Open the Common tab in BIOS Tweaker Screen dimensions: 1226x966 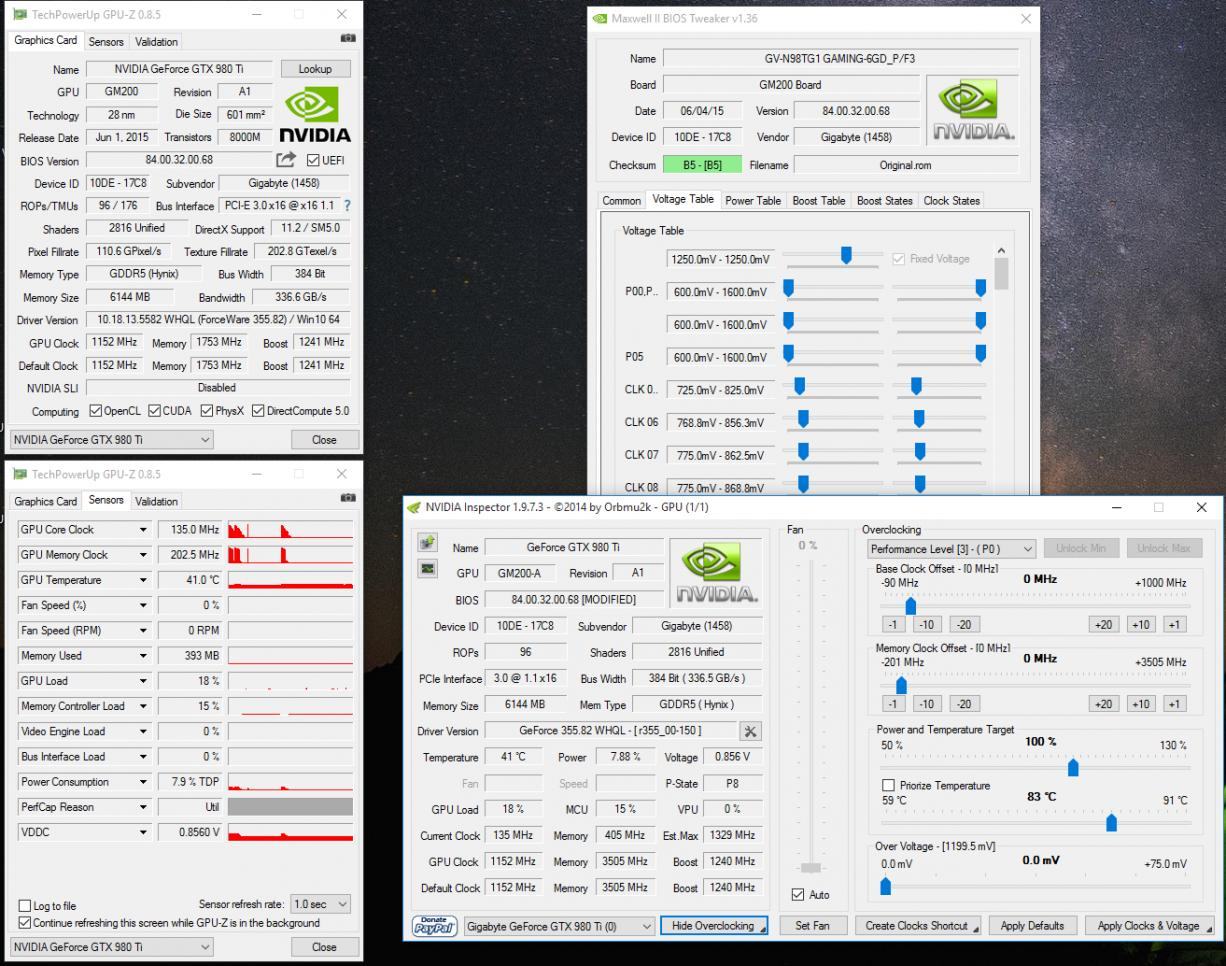pos(621,201)
